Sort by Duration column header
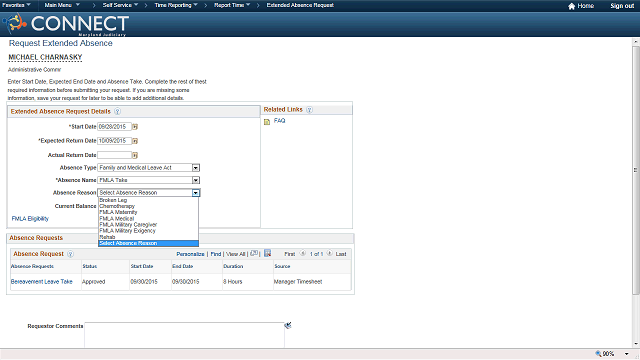 (233, 266)
